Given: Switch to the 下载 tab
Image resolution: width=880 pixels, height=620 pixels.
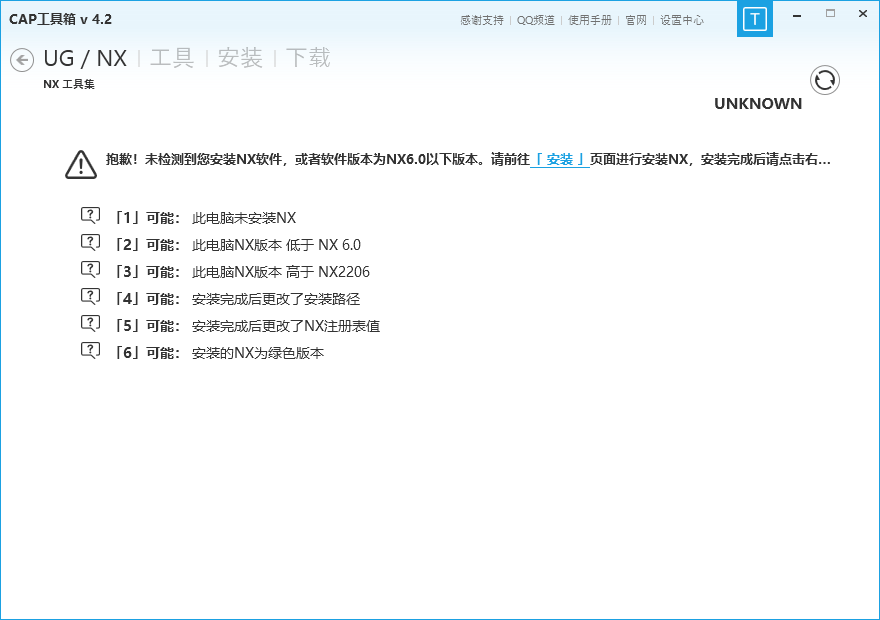Looking at the screenshot, I should tap(308, 58).
